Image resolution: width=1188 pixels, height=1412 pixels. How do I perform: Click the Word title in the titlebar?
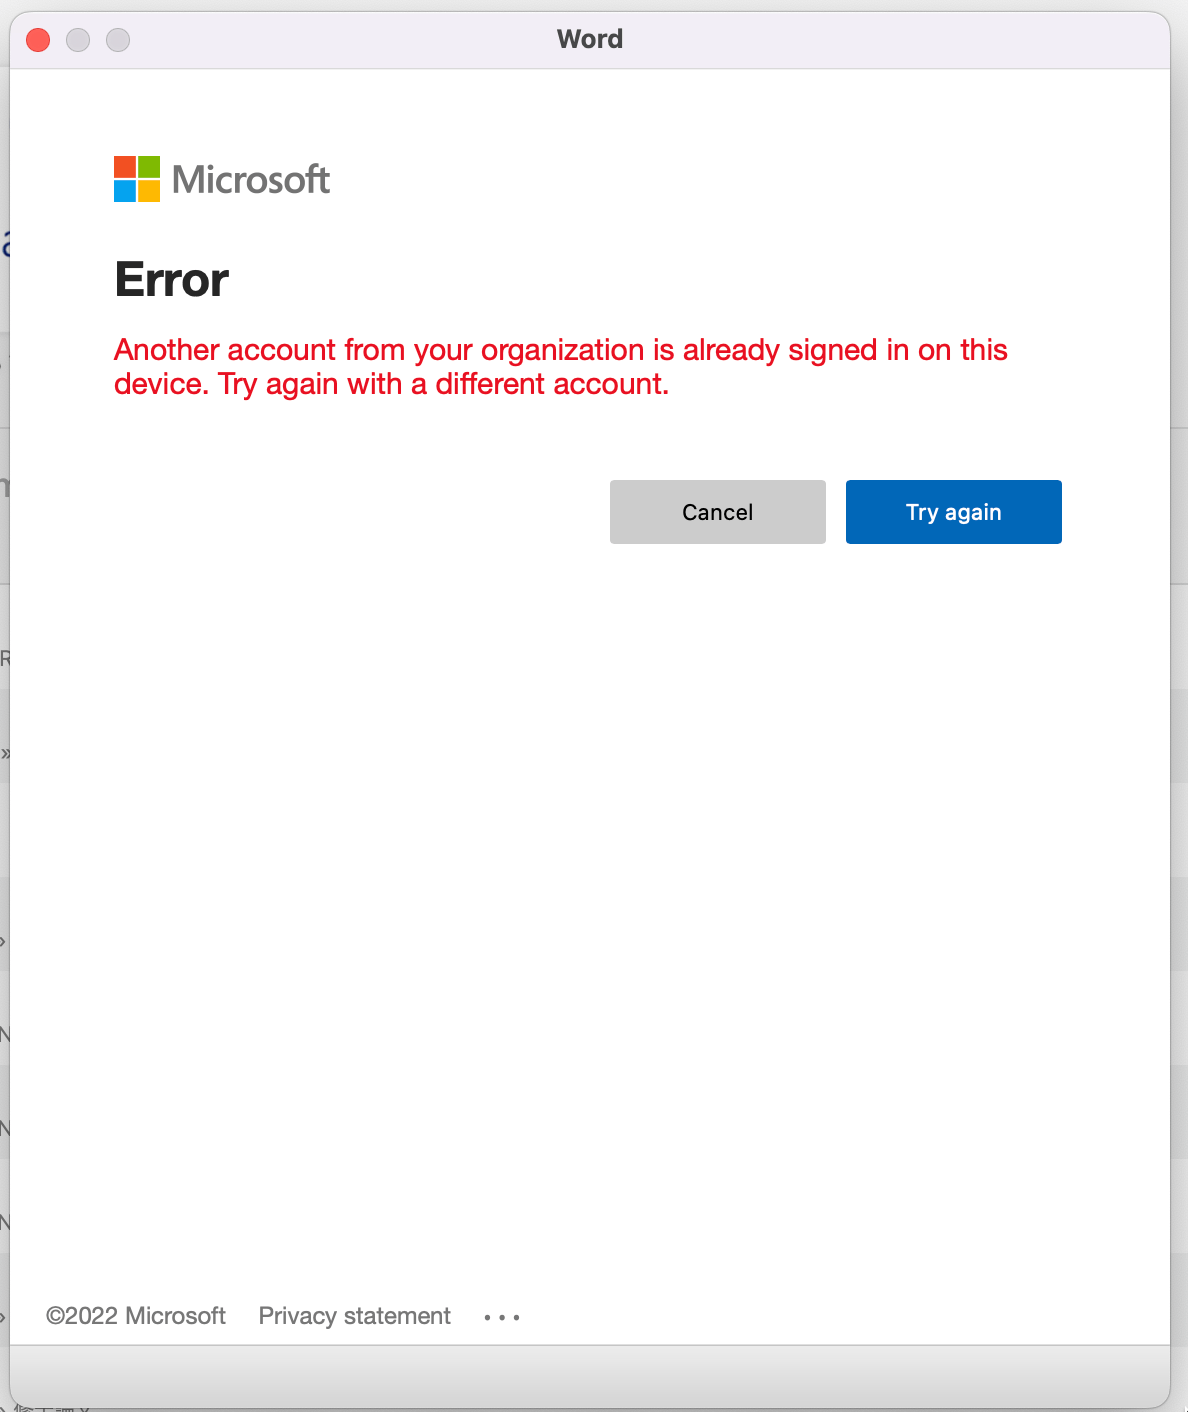[590, 39]
